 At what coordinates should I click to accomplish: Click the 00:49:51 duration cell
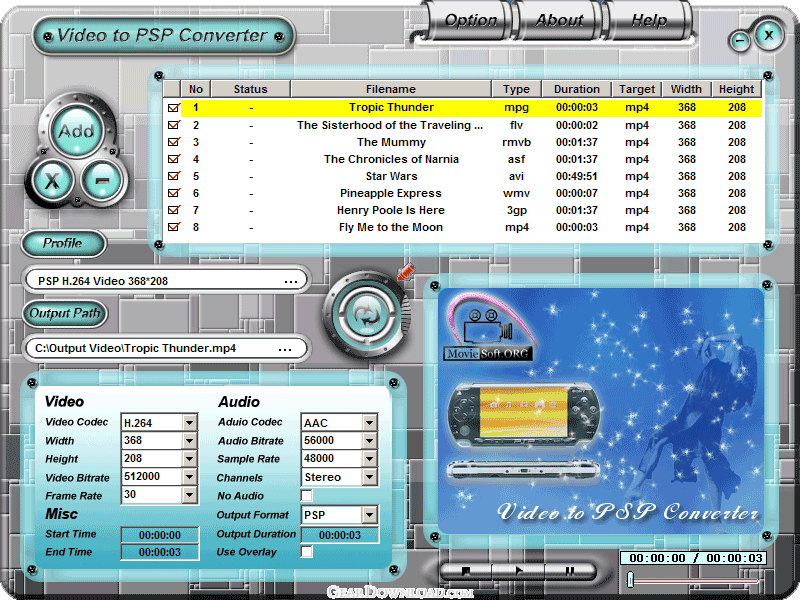(x=577, y=177)
